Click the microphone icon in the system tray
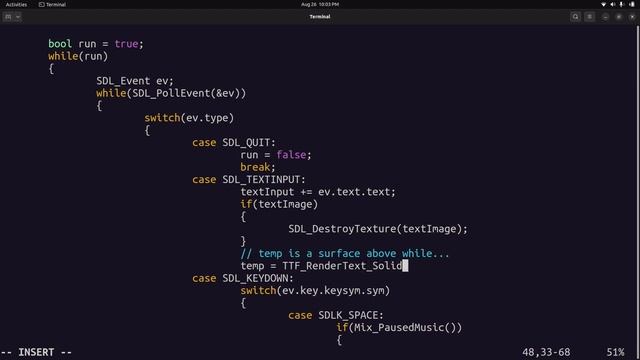 pyautogui.click(x=622, y=4)
